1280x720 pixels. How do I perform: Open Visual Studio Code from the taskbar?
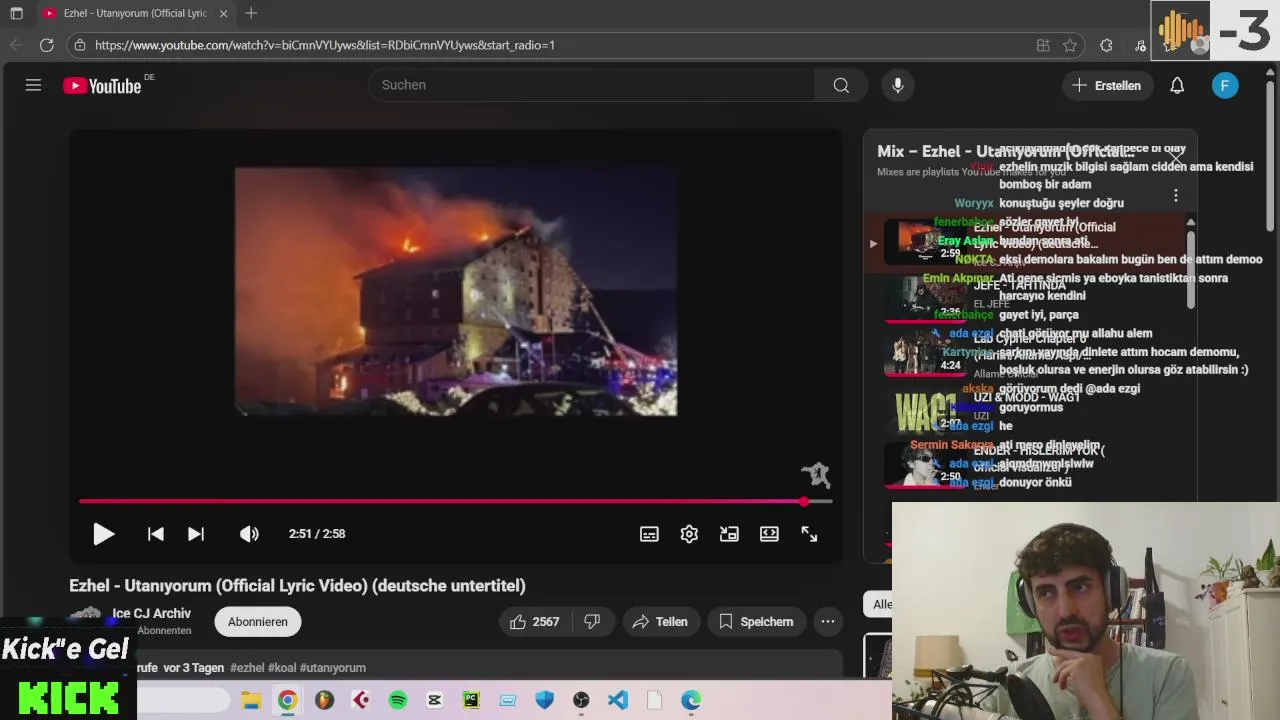click(x=618, y=700)
